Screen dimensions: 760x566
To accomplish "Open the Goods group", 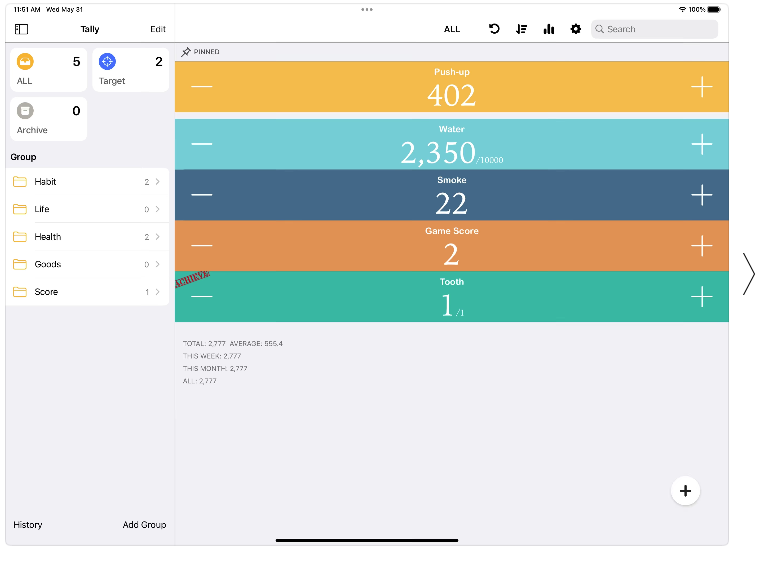I will point(87,265).
